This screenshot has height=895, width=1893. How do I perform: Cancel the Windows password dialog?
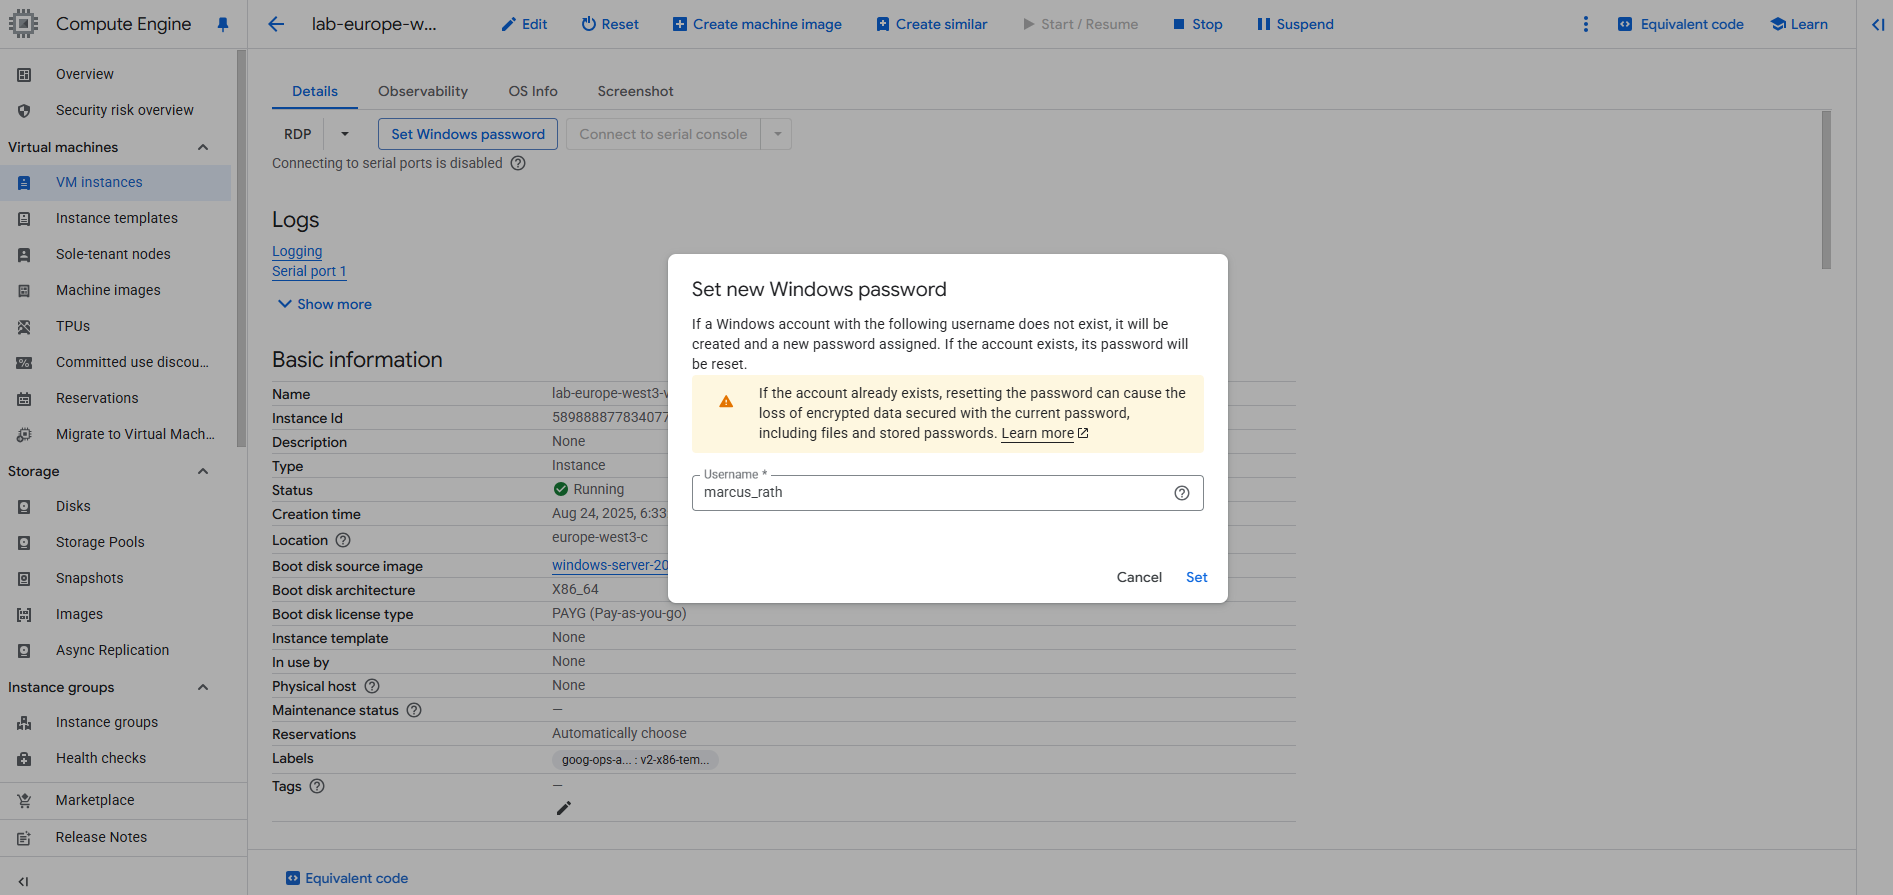(1139, 577)
